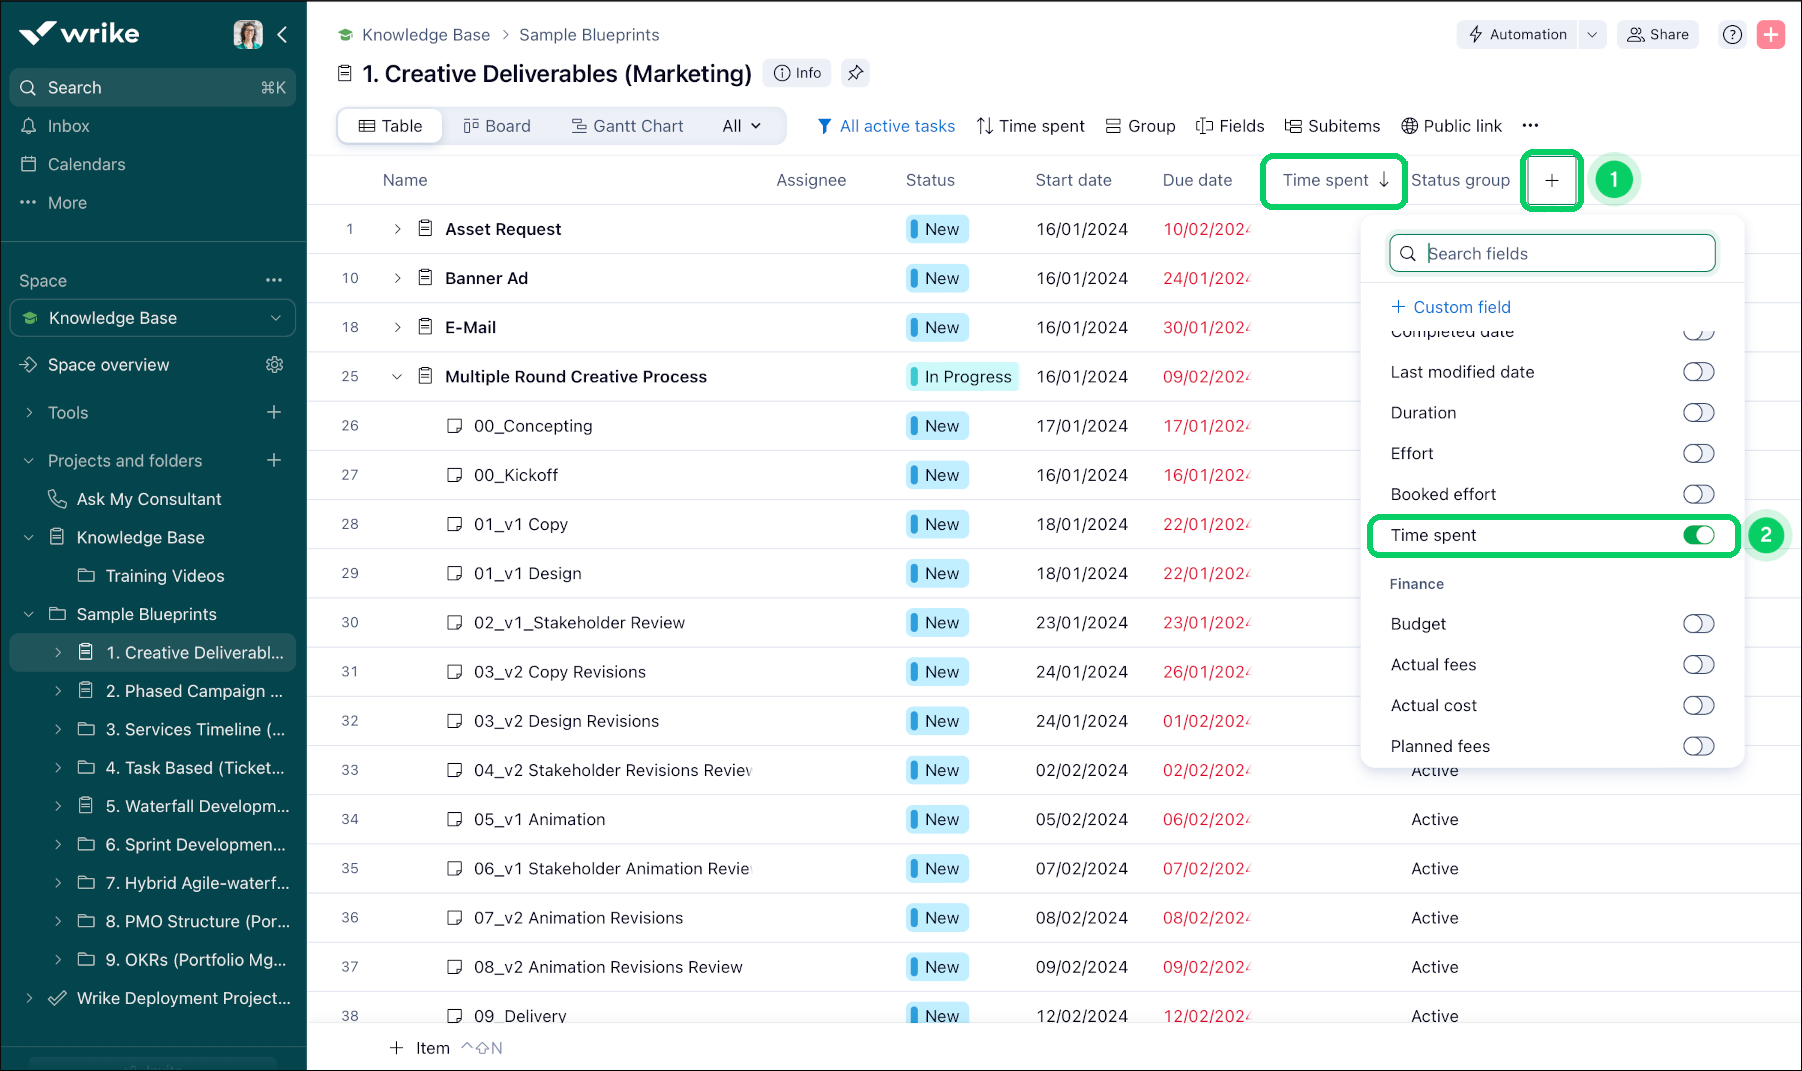Switch to the Board view tab
1802x1071 pixels.
coord(497,126)
